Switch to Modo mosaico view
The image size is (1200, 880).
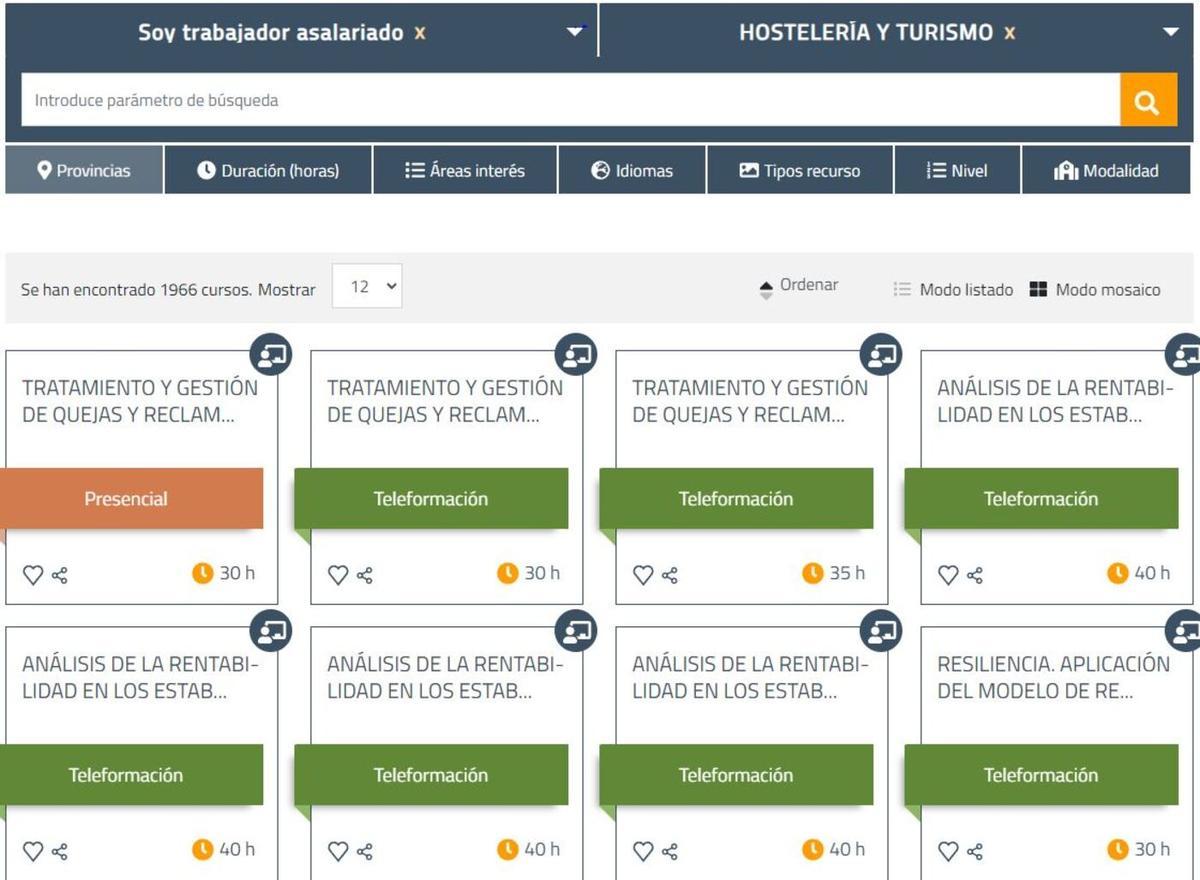tap(1095, 290)
